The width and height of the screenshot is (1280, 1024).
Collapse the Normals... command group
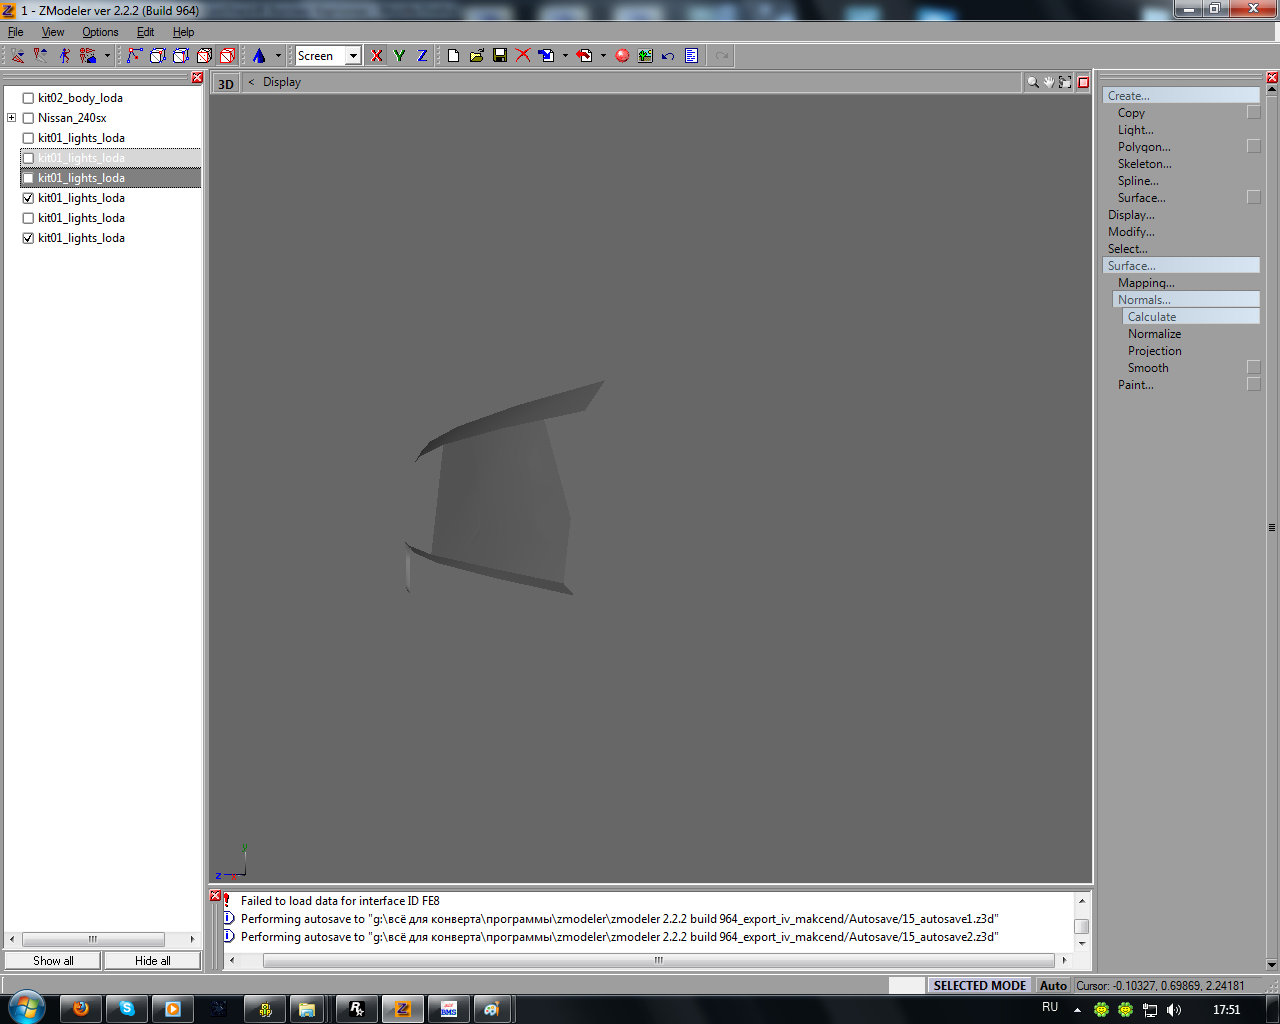[x=1186, y=300]
